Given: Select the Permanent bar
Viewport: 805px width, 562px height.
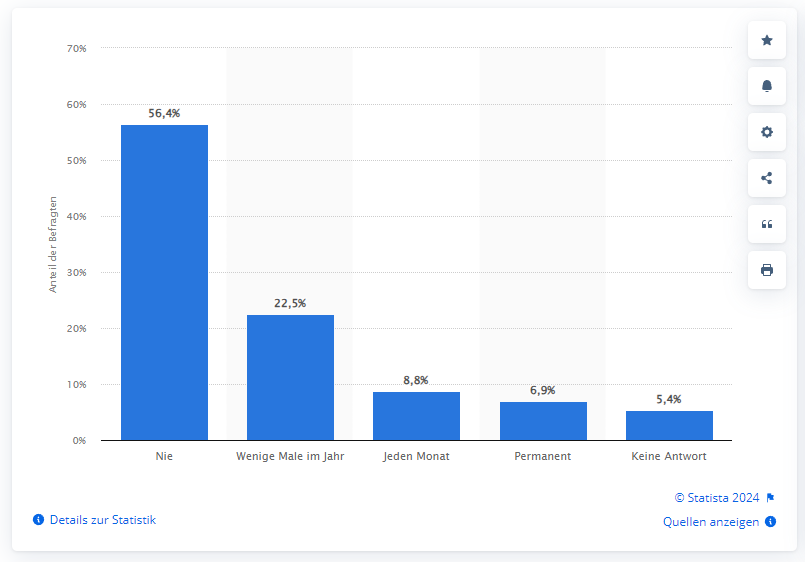Looking at the screenshot, I should point(543,421).
